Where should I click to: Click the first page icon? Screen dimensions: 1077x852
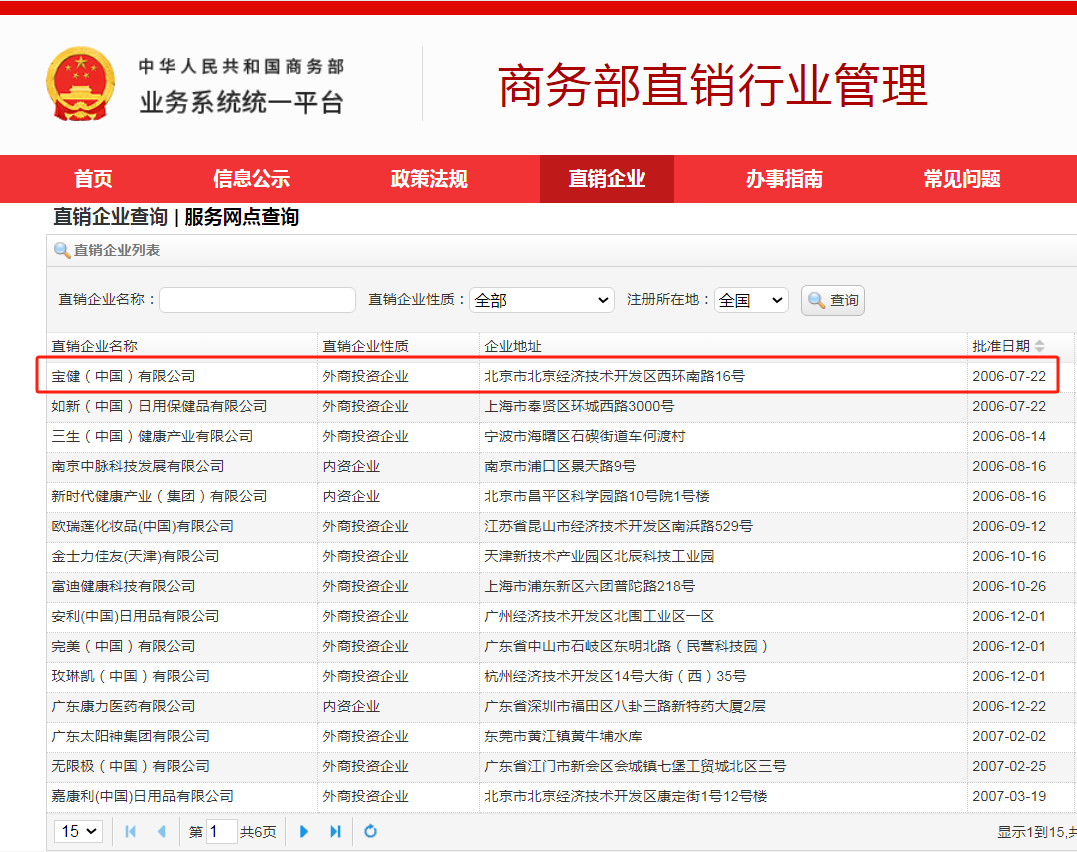pos(131,831)
